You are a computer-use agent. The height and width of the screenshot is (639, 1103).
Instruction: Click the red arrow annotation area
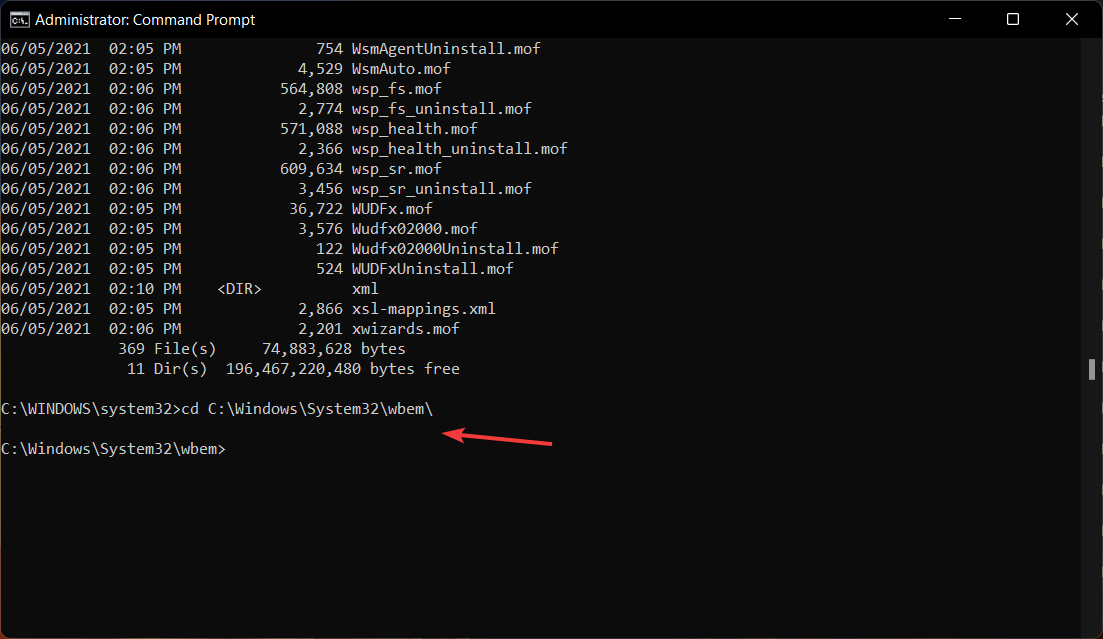[x=500, y=437]
